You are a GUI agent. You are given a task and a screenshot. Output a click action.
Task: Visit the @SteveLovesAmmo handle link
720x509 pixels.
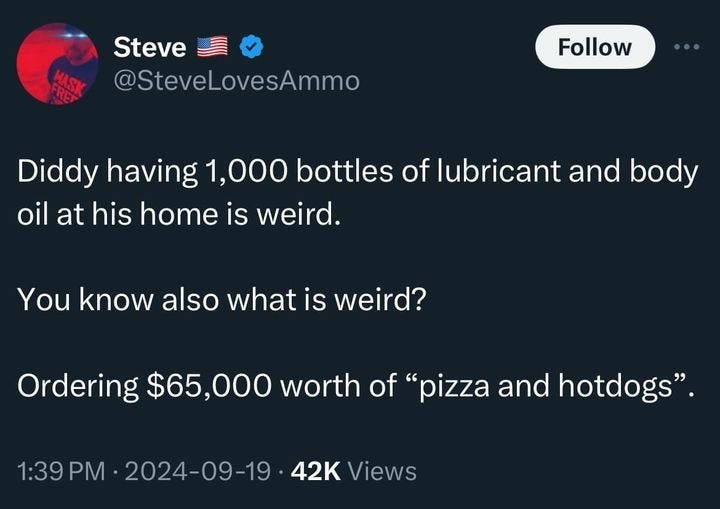pyautogui.click(x=236, y=81)
